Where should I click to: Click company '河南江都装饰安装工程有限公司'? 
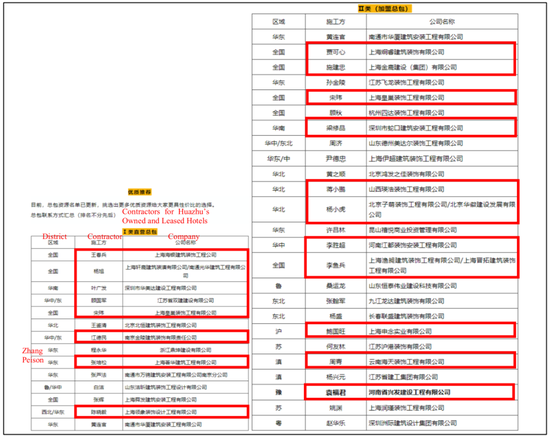pos(413,245)
